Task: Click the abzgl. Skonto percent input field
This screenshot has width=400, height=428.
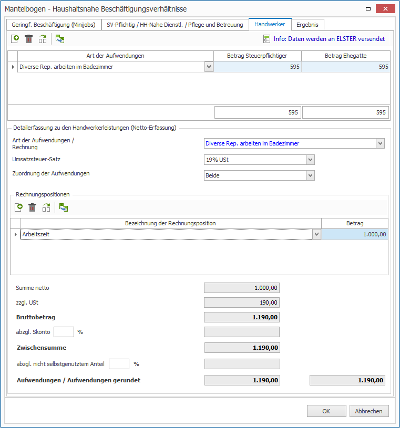Action: pyautogui.click(x=63, y=332)
